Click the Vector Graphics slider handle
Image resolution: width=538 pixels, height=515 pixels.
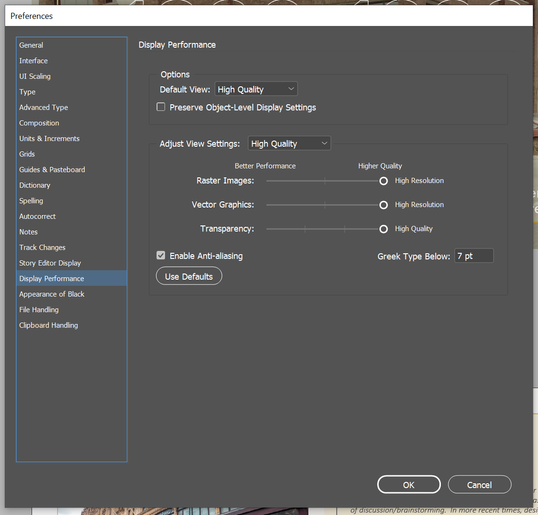pyautogui.click(x=383, y=205)
